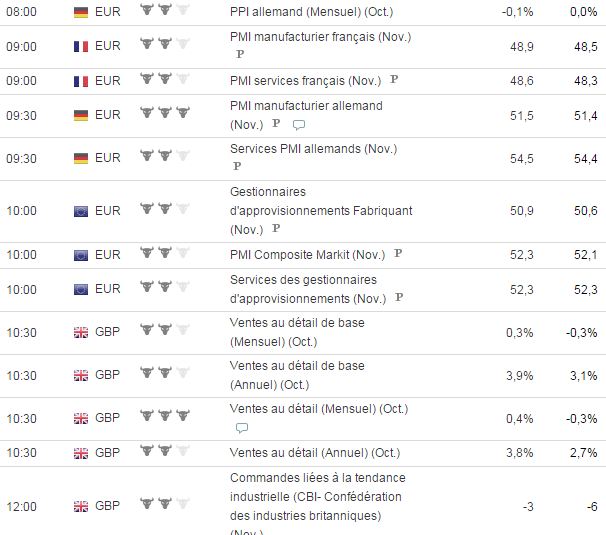Viewport: 606px width, 535px height.
Task: Click EU flag in PMI Composite Markit row
Action: coord(81,255)
